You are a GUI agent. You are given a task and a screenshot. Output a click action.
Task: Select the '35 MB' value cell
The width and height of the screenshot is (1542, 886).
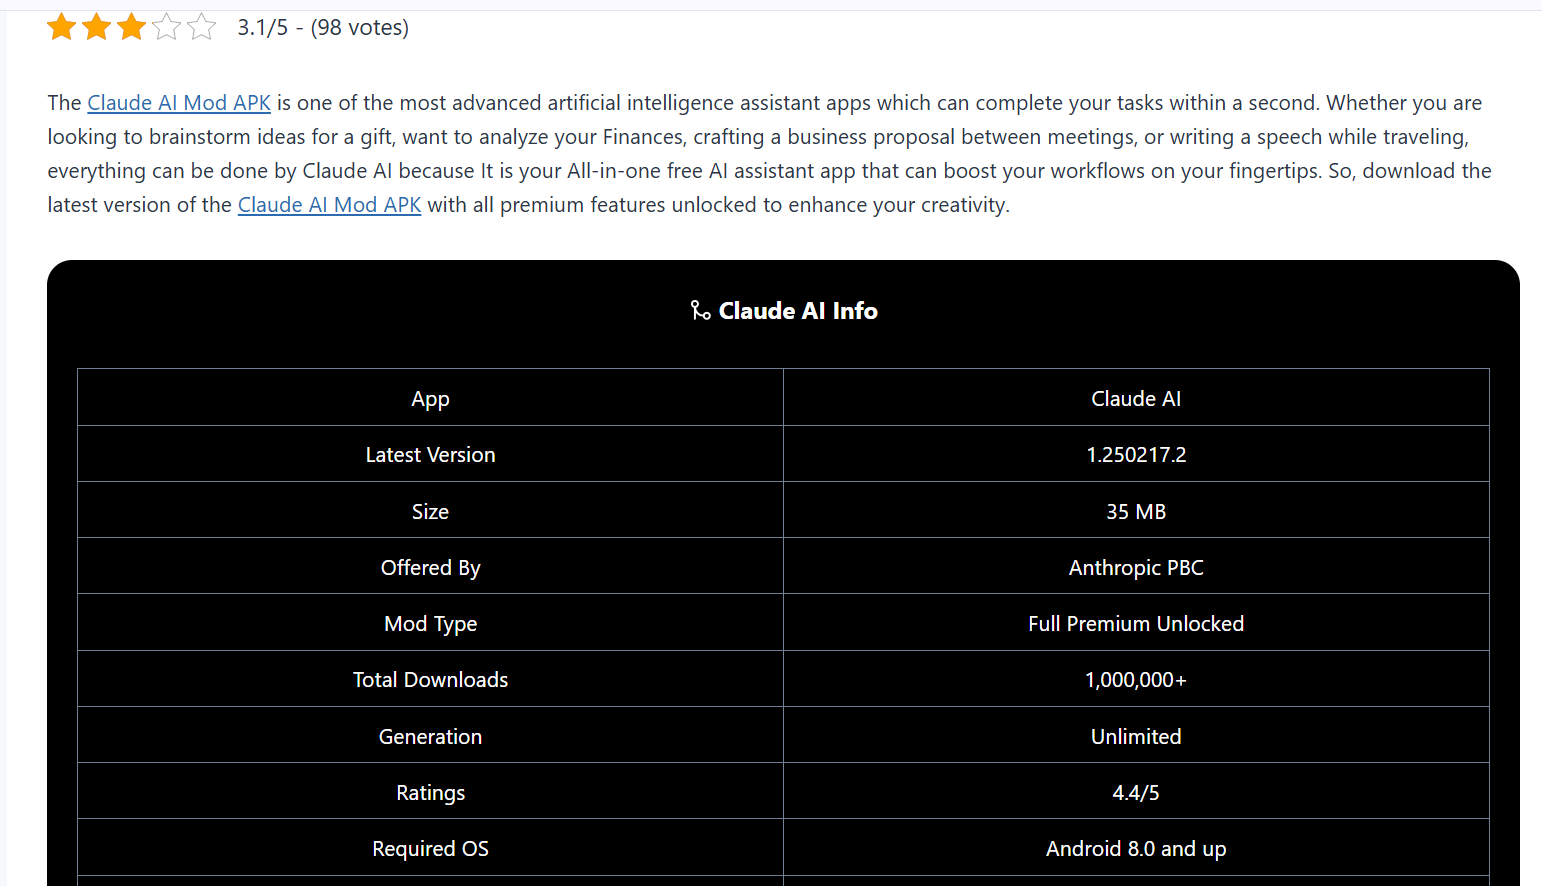click(x=1136, y=511)
